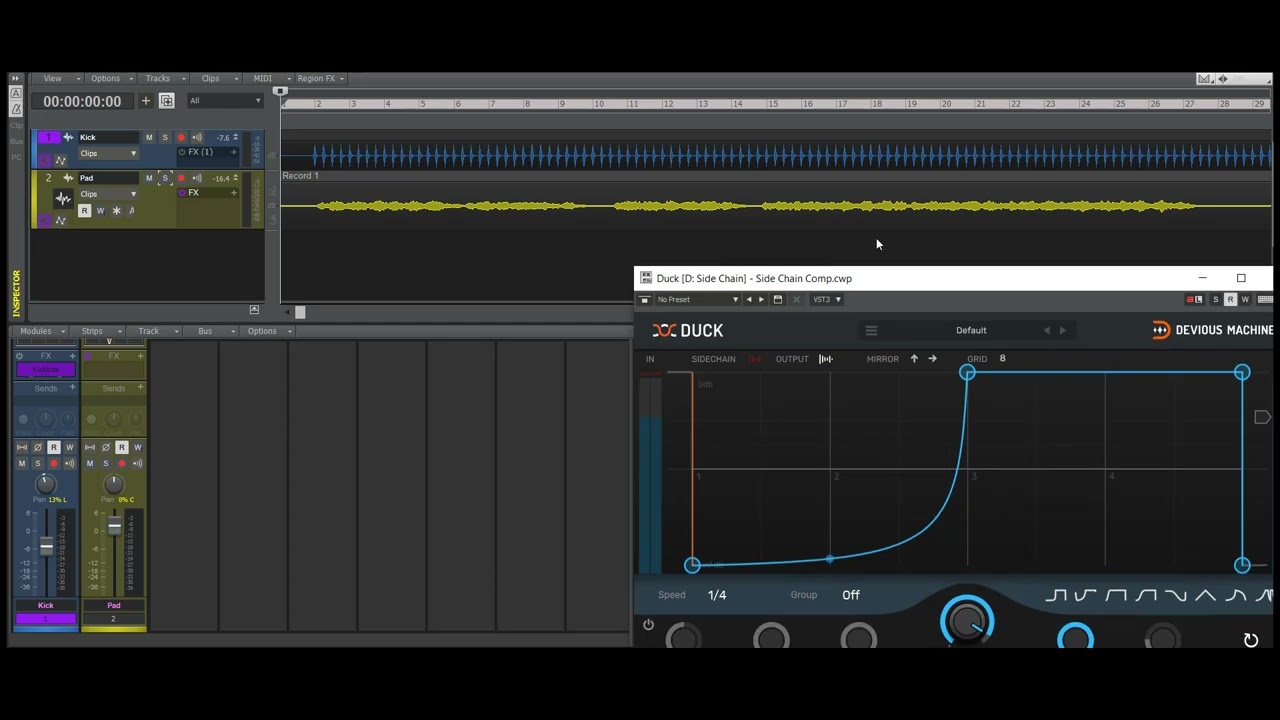The image size is (1280, 720).
Task: Add a send to the Kick strip
Action: 72,387
